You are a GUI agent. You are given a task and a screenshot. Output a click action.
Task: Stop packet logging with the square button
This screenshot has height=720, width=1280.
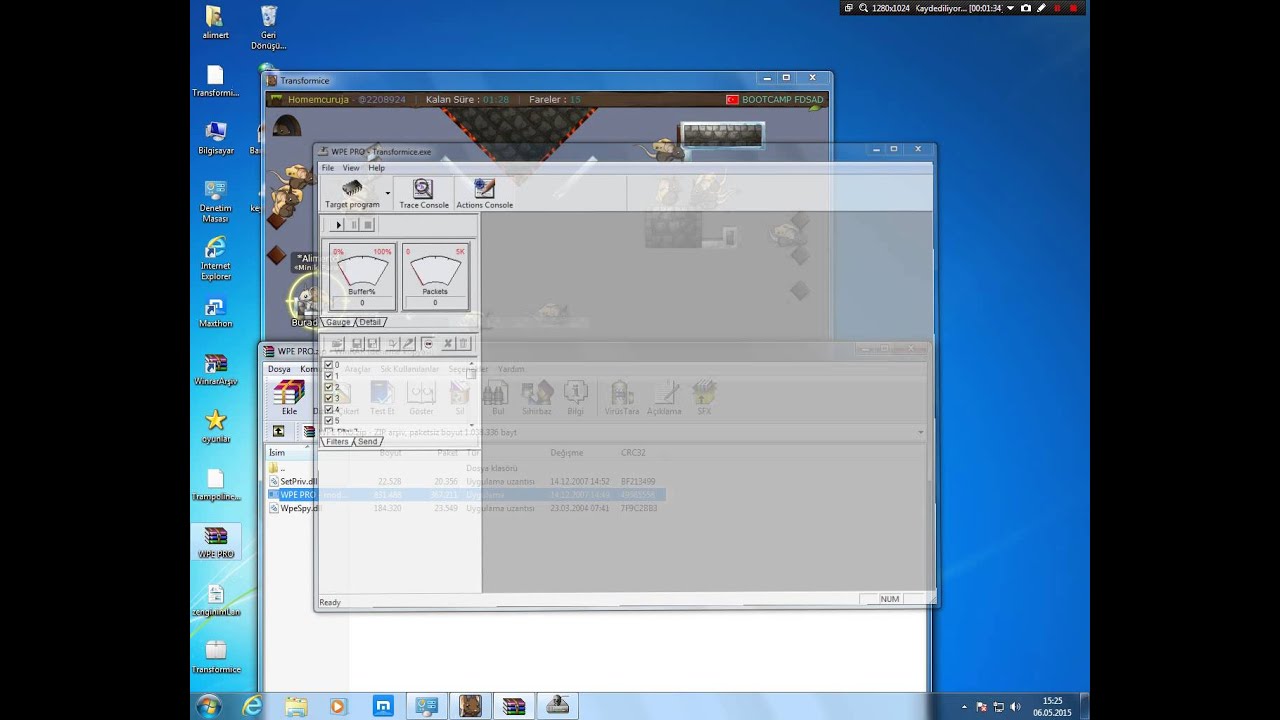tap(368, 225)
